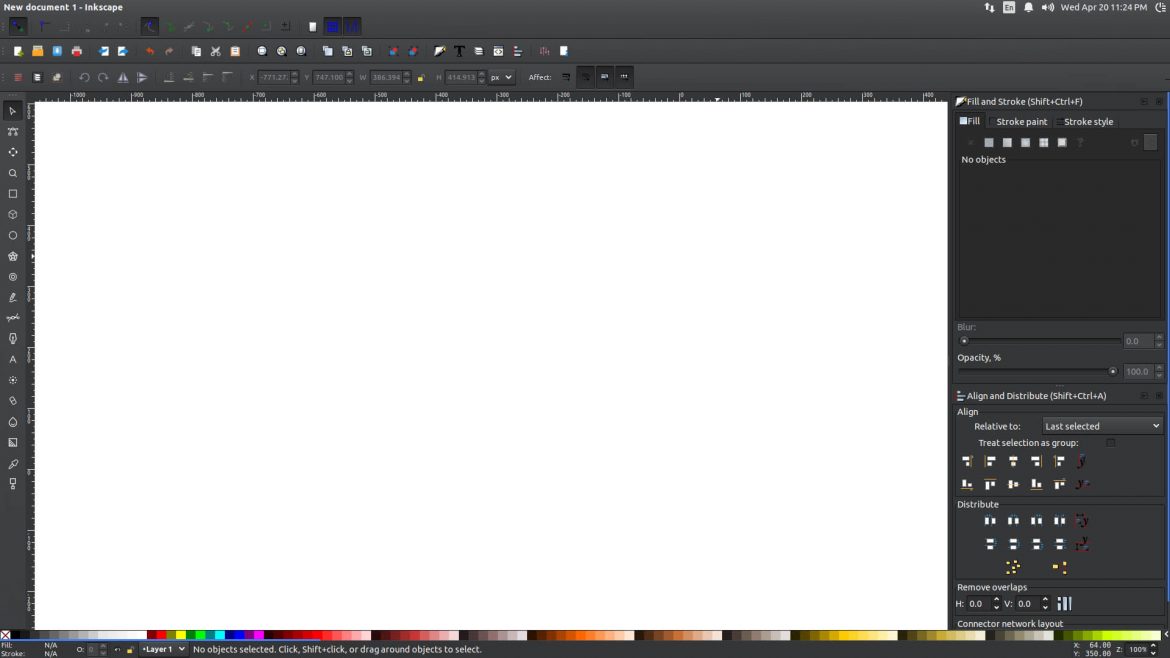
Task: Open the Layer 1 selector at bottom
Action: 163,649
